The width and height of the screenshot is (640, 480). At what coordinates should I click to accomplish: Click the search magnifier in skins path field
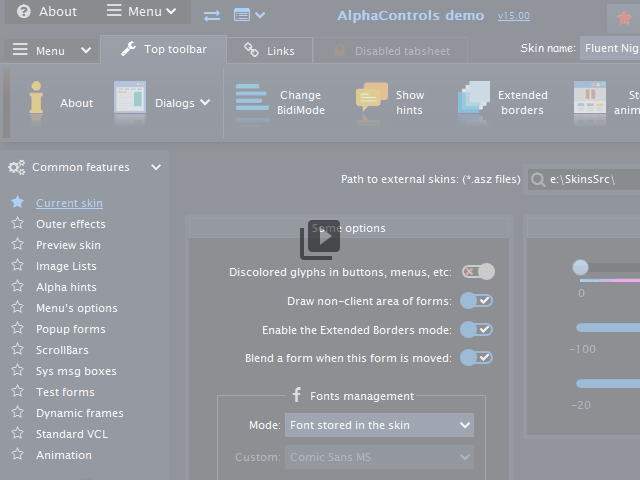coord(538,180)
